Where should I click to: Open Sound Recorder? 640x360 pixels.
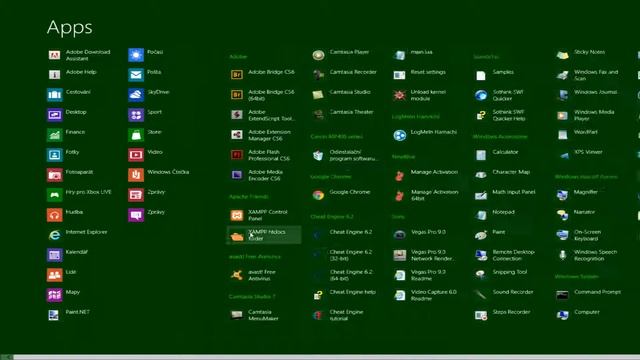click(504, 295)
